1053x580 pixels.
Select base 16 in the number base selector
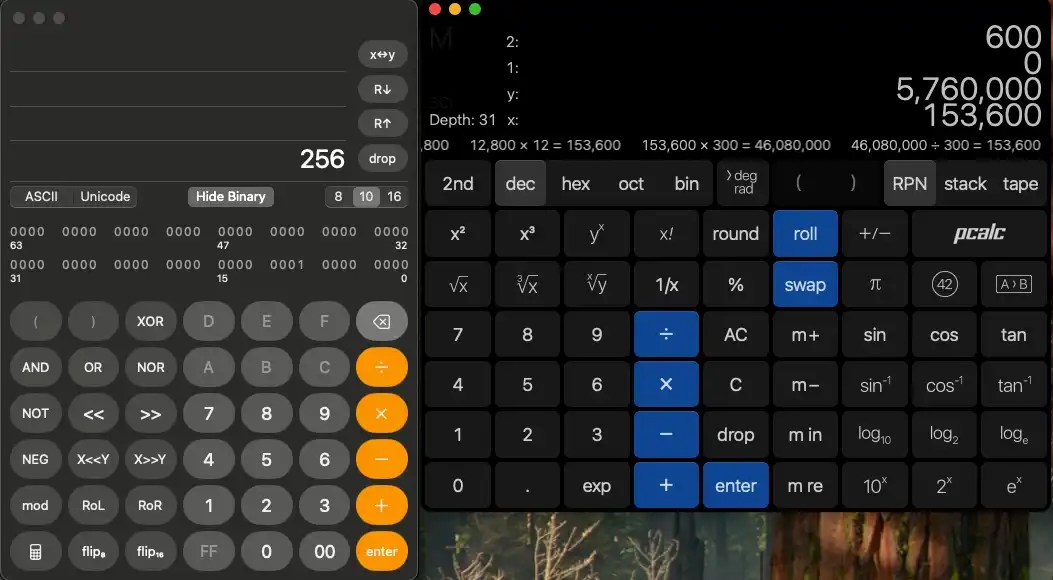pos(394,197)
